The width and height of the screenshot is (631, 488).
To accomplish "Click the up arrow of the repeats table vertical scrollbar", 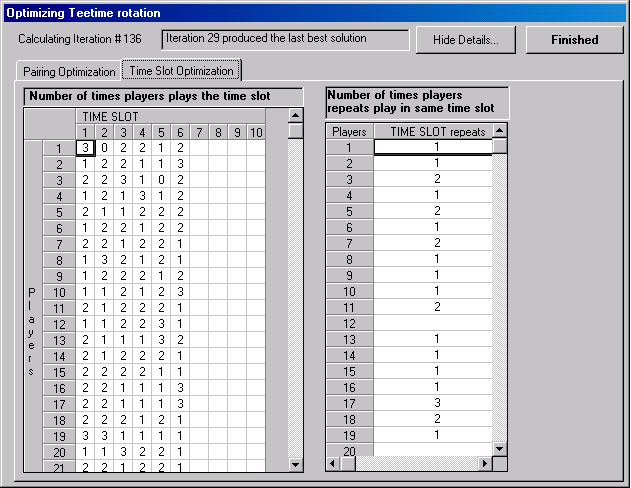I will click(x=499, y=130).
